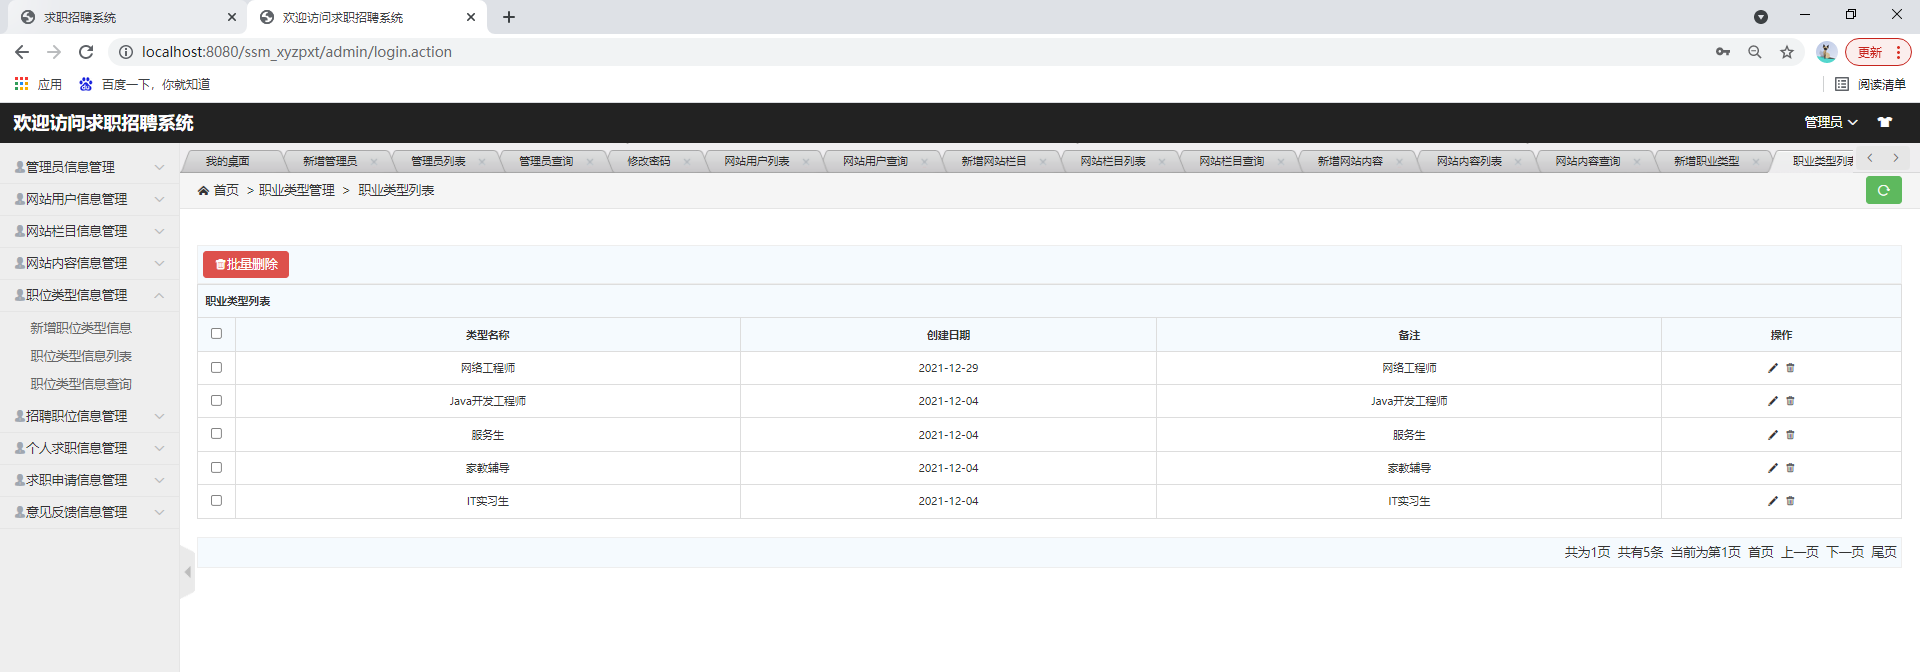Edit the 服务生 row with pencil icon
This screenshot has height=672, width=1920.
tap(1773, 435)
